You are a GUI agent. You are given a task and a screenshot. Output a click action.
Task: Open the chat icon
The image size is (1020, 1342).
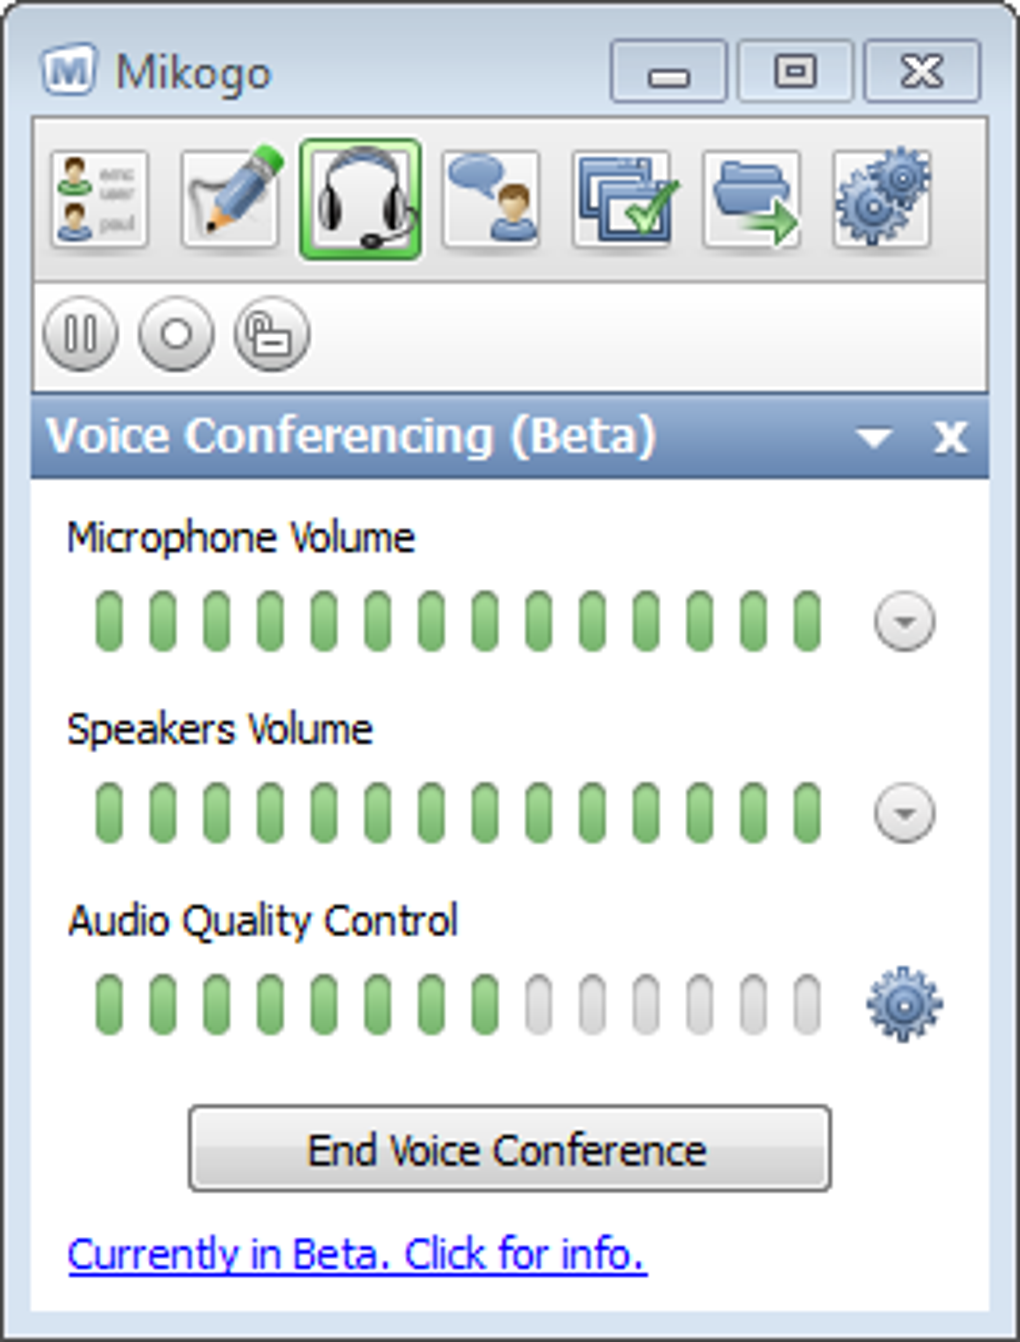pyautogui.click(x=491, y=199)
